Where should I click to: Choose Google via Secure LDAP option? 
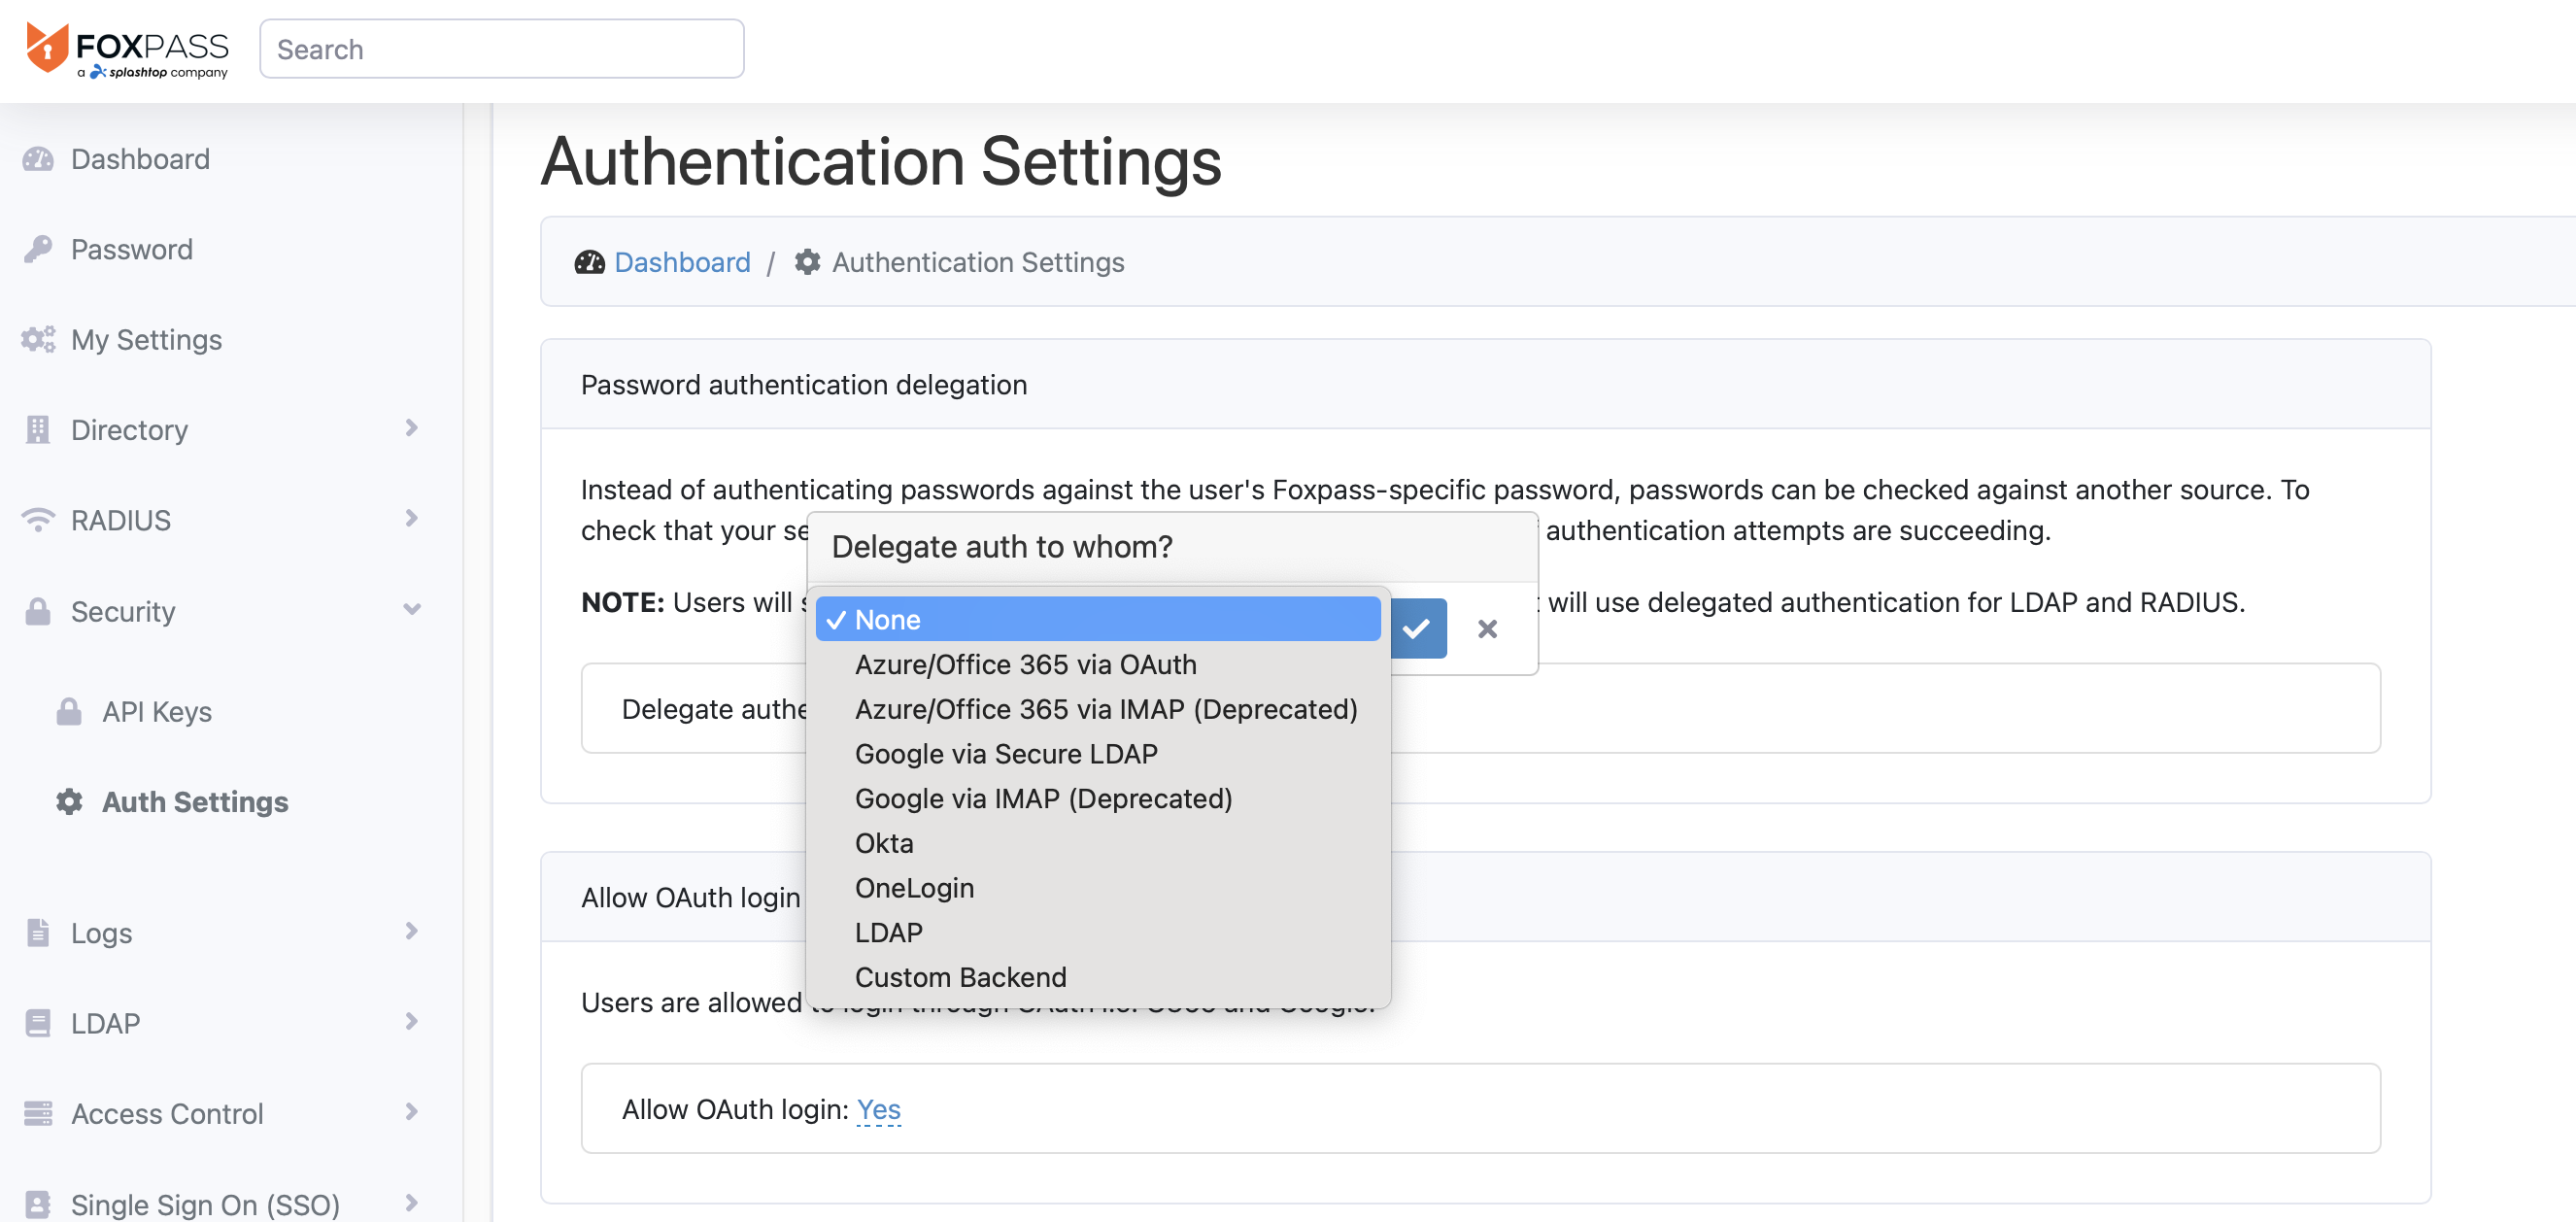pyautogui.click(x=1005, y=754)
